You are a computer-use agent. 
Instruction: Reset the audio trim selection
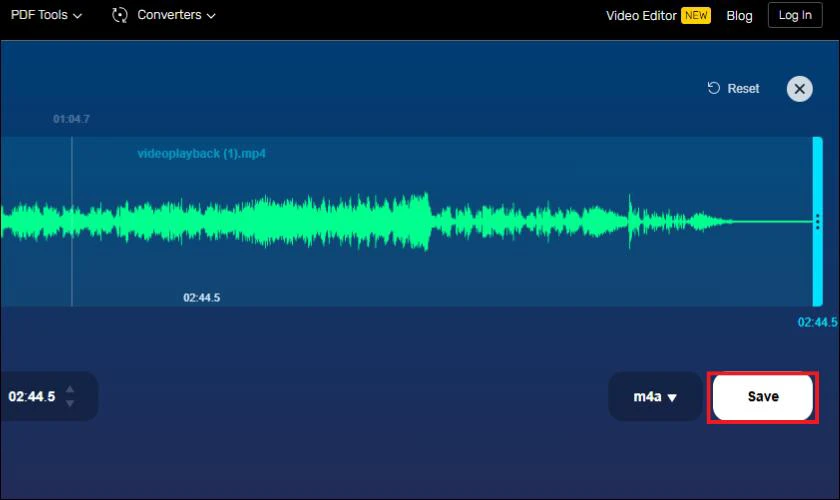[x=733, y=88]
